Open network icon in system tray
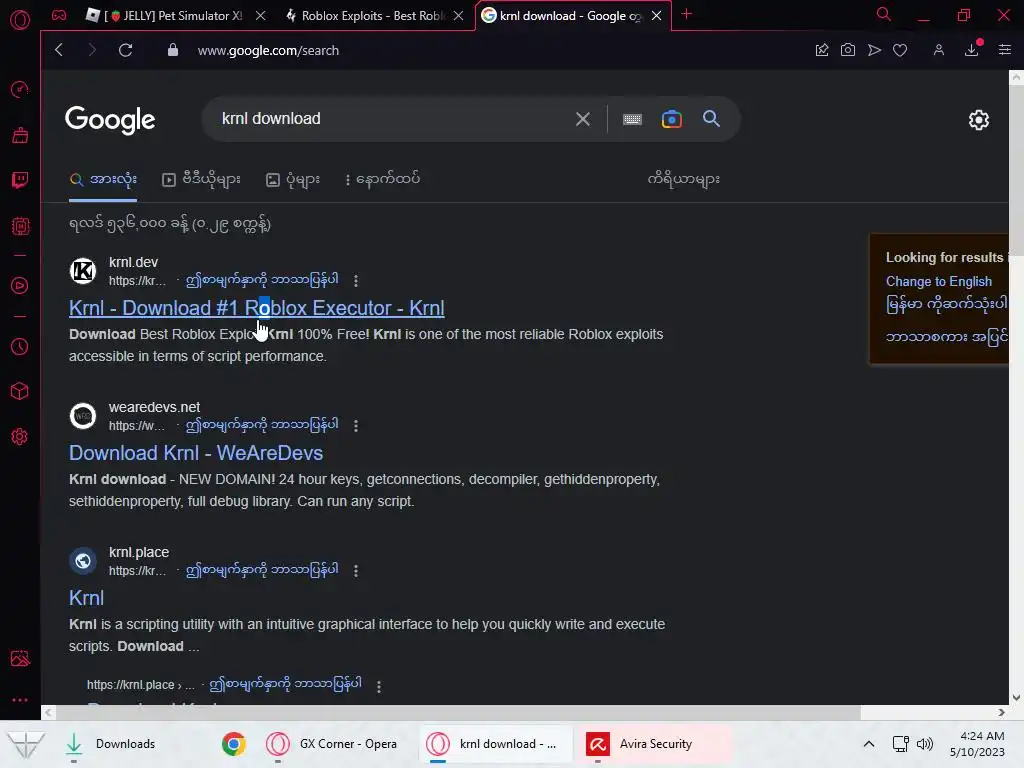 [901, 744]
